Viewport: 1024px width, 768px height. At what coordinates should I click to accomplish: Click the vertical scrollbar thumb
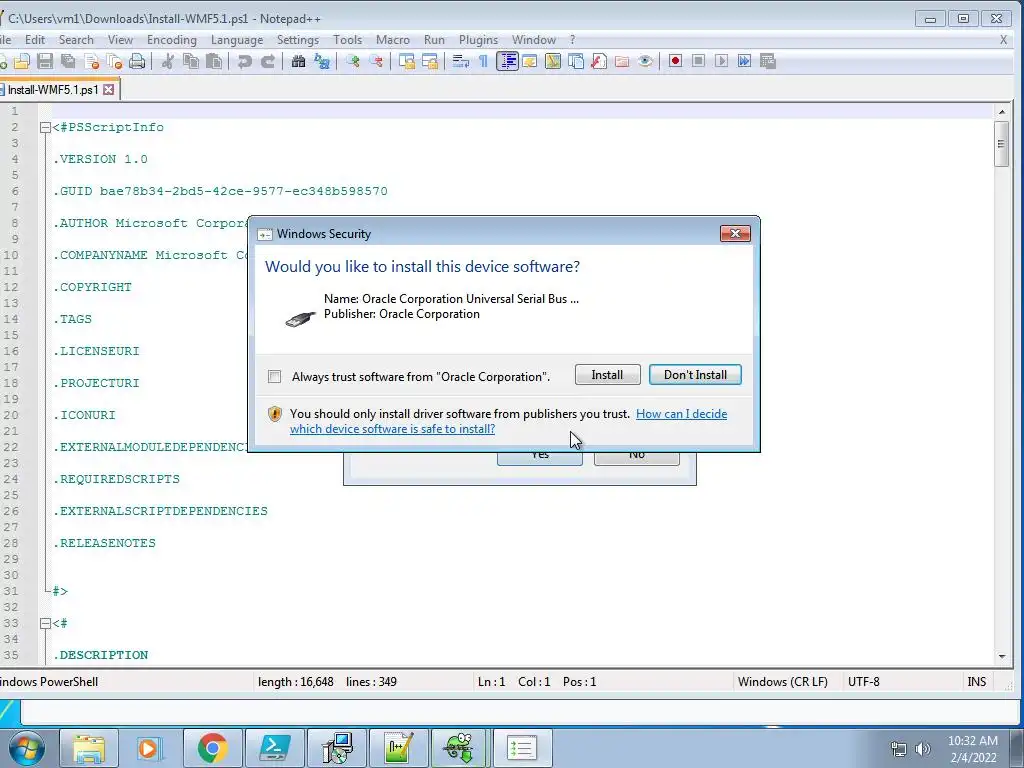point(1002,144)
